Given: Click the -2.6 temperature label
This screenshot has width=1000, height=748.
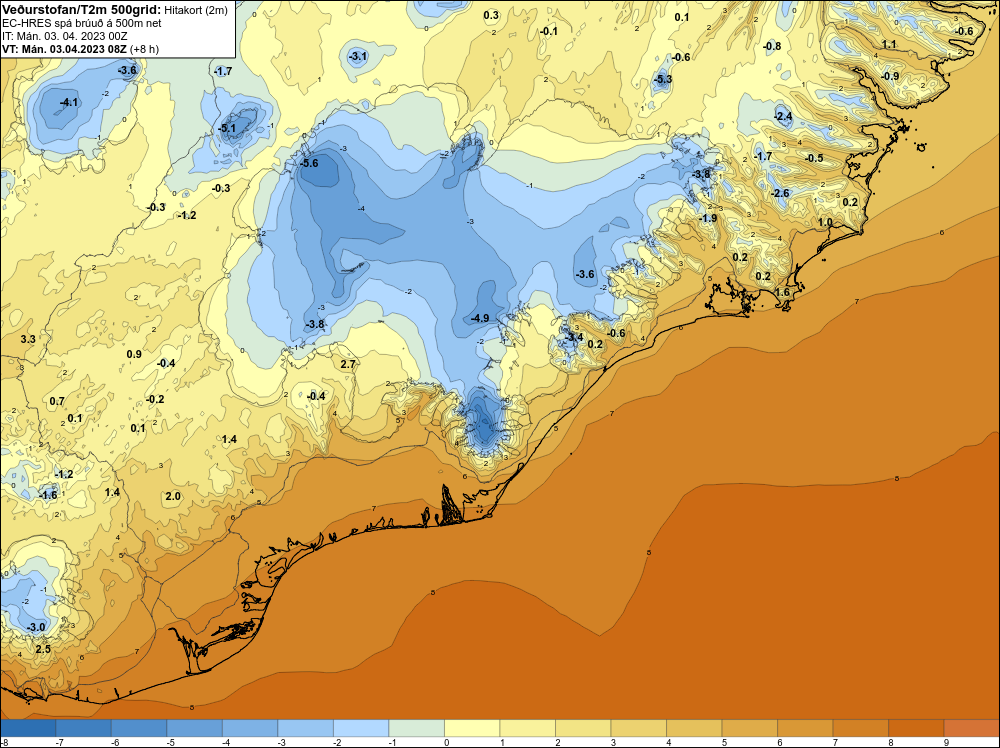Looking at the screenshot, I should [780, 193].
